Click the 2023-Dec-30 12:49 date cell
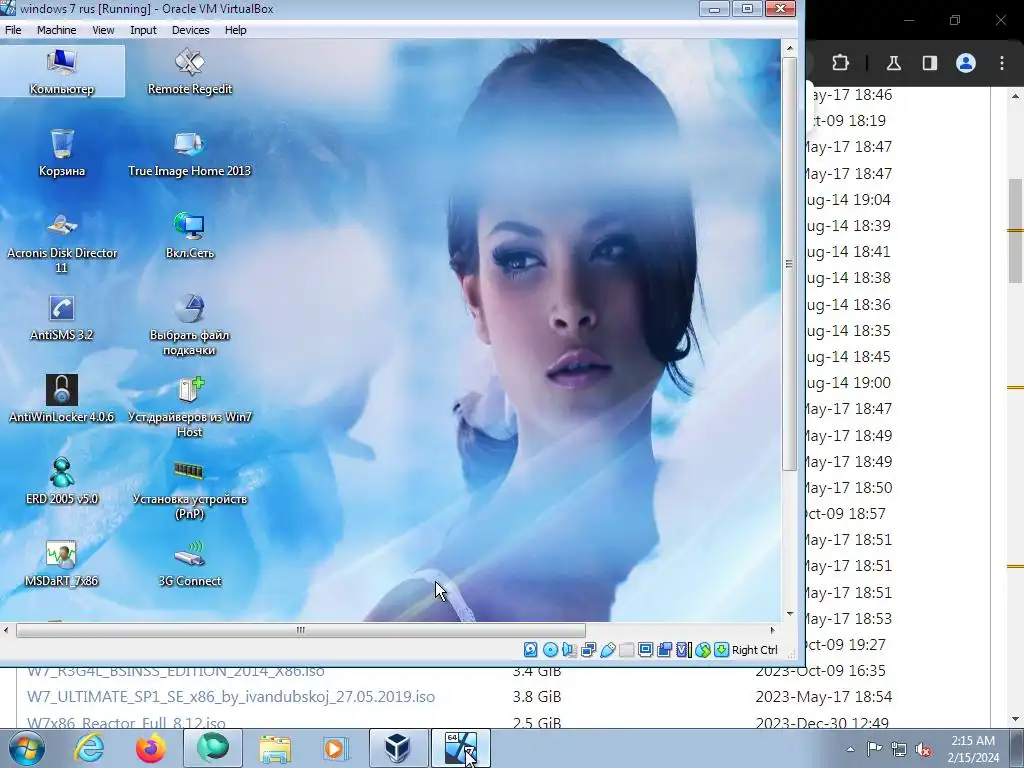 (822, 723)
